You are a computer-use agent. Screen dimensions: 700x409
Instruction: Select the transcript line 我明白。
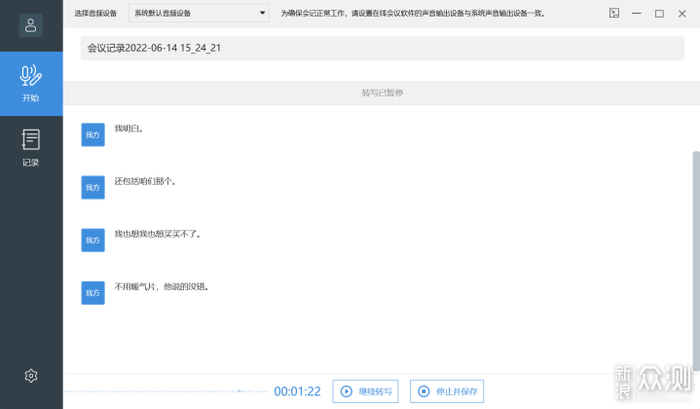129,129
